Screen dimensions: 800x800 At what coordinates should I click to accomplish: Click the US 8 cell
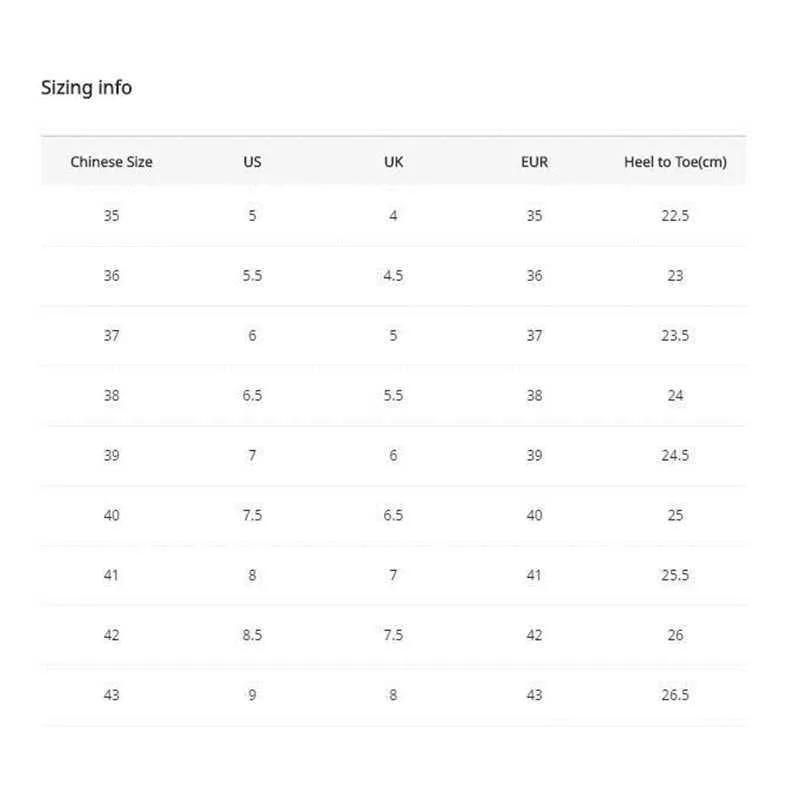click(x=252, y=575)
